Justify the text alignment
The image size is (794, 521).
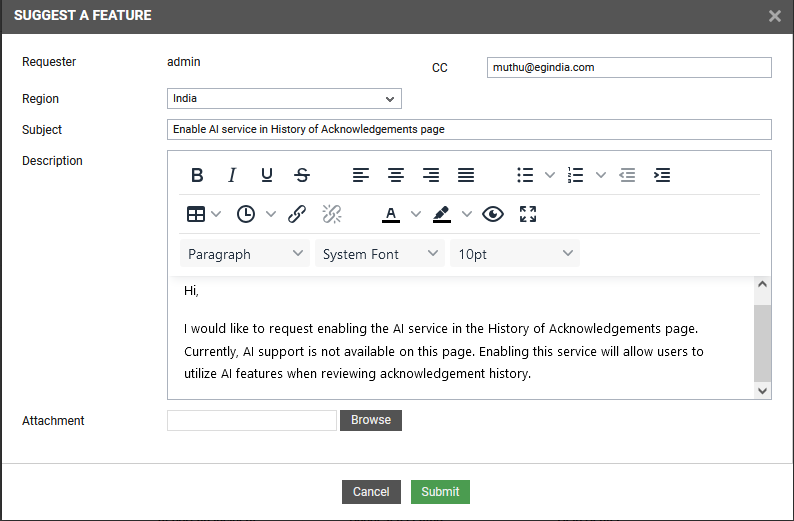pos(466,175)
